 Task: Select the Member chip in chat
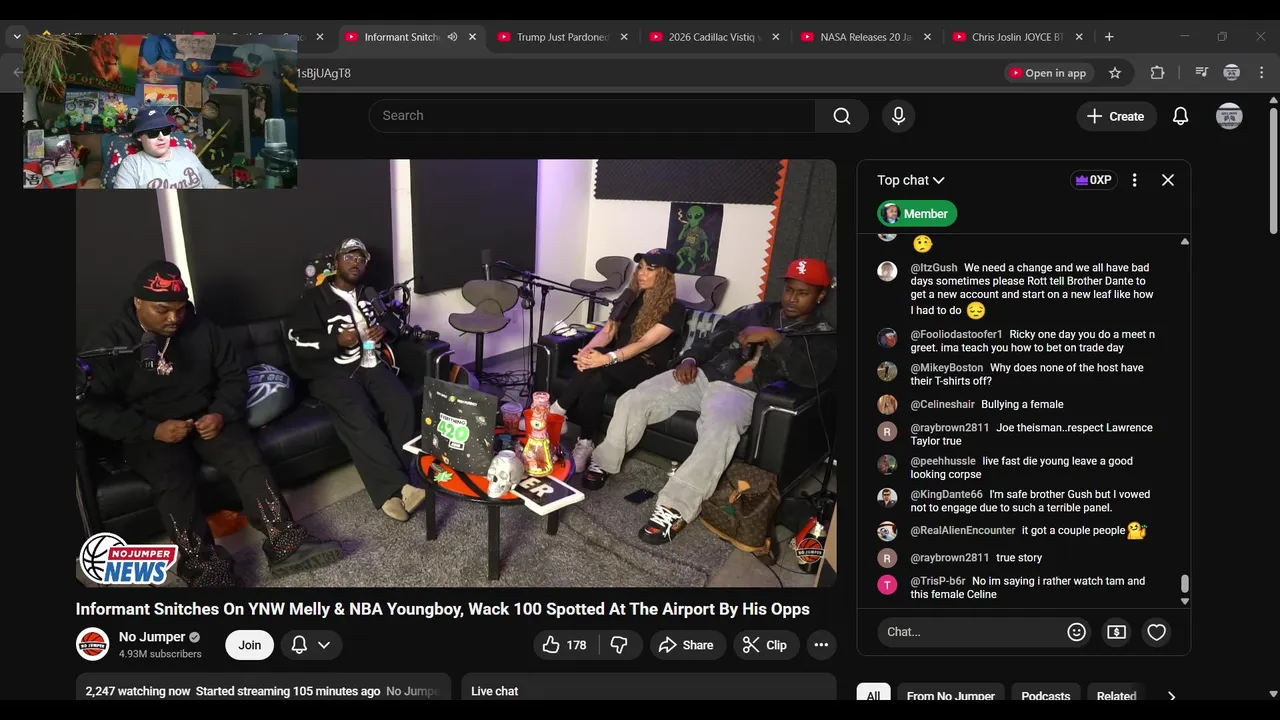[917, 213]
